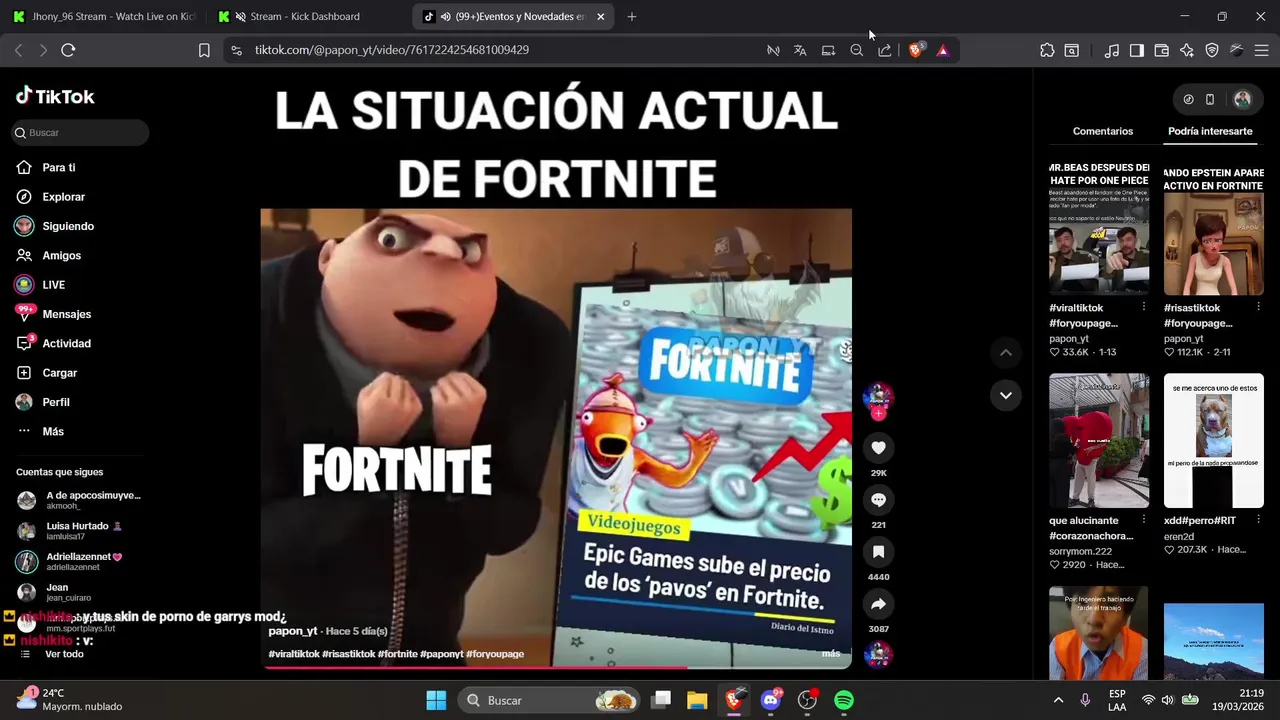Open the profile avatar menu at top right
Viewport: 1280px width, 720px height.
coord(1242,99)
